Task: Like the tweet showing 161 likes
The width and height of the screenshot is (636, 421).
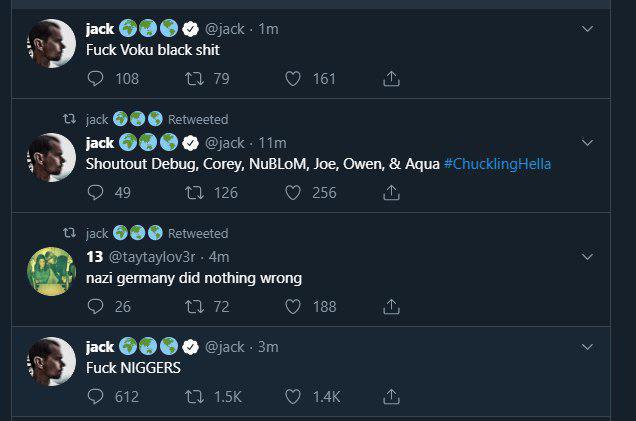Action: click(x=293, y=78)
